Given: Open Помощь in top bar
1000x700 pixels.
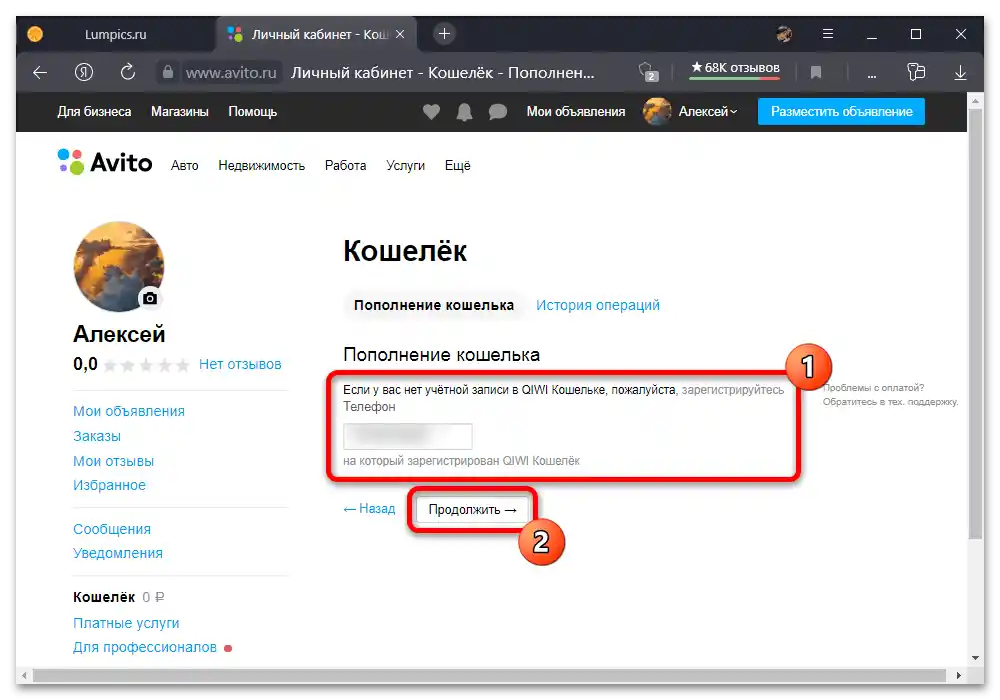Looking at the screenshot, I should click(x=253, y=112).
